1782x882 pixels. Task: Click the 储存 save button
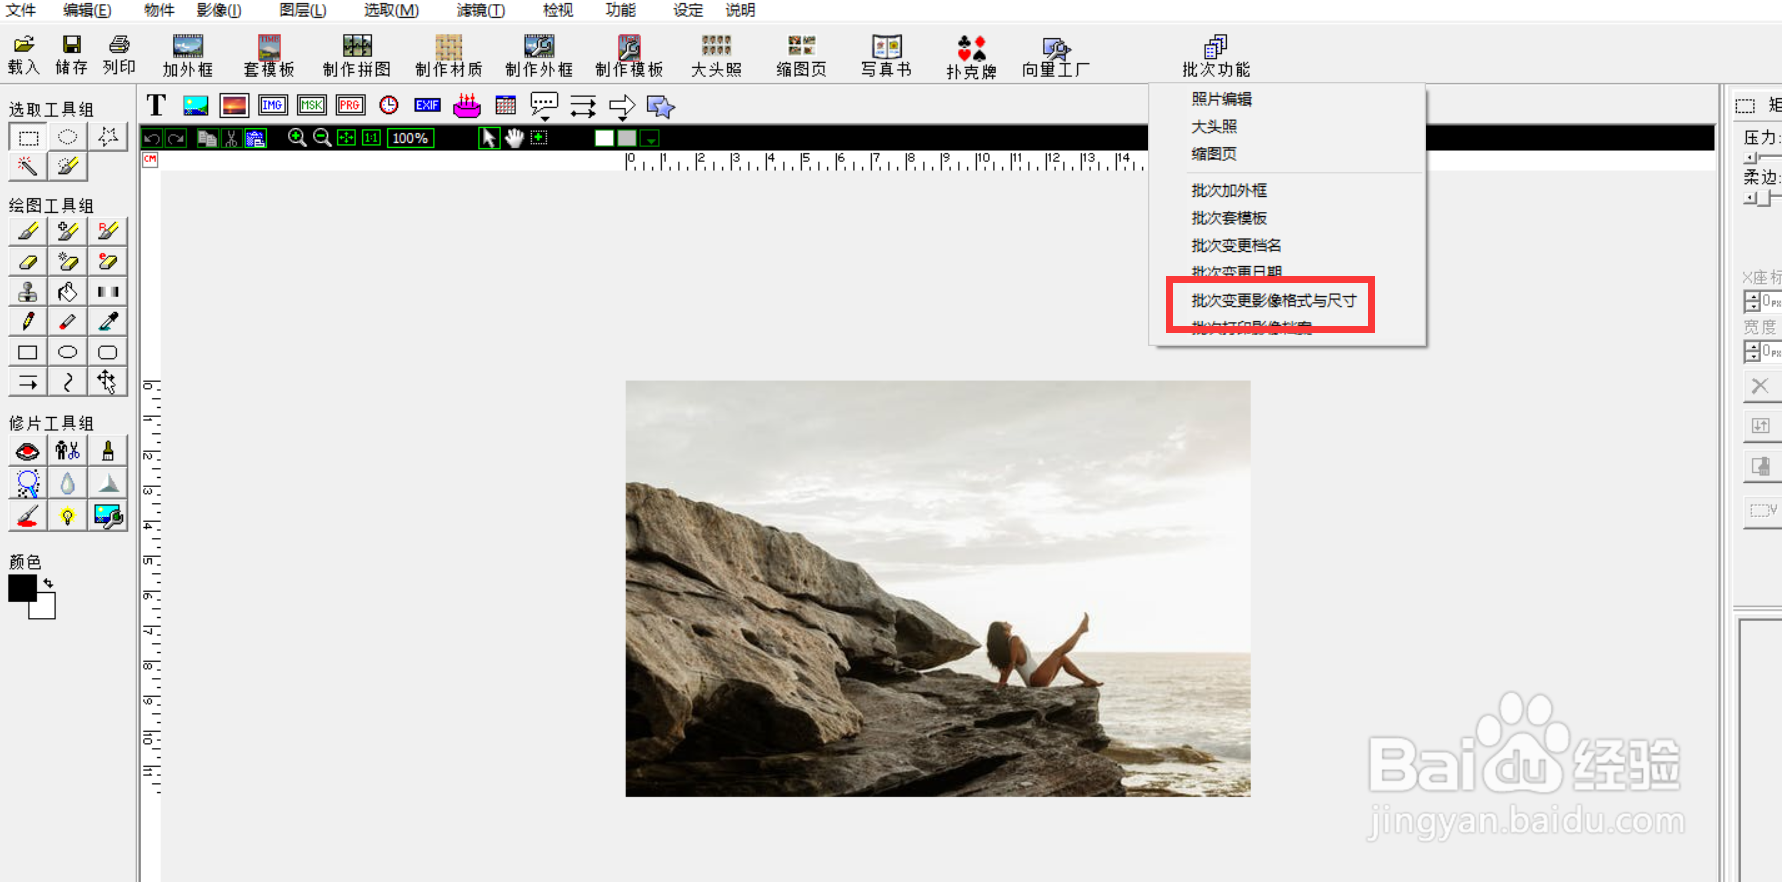tap(71, 56)
